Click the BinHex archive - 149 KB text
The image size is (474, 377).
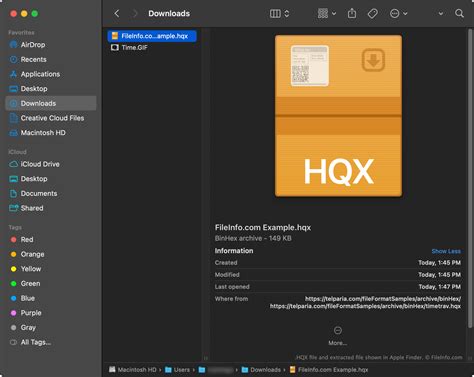pos(253,238)
